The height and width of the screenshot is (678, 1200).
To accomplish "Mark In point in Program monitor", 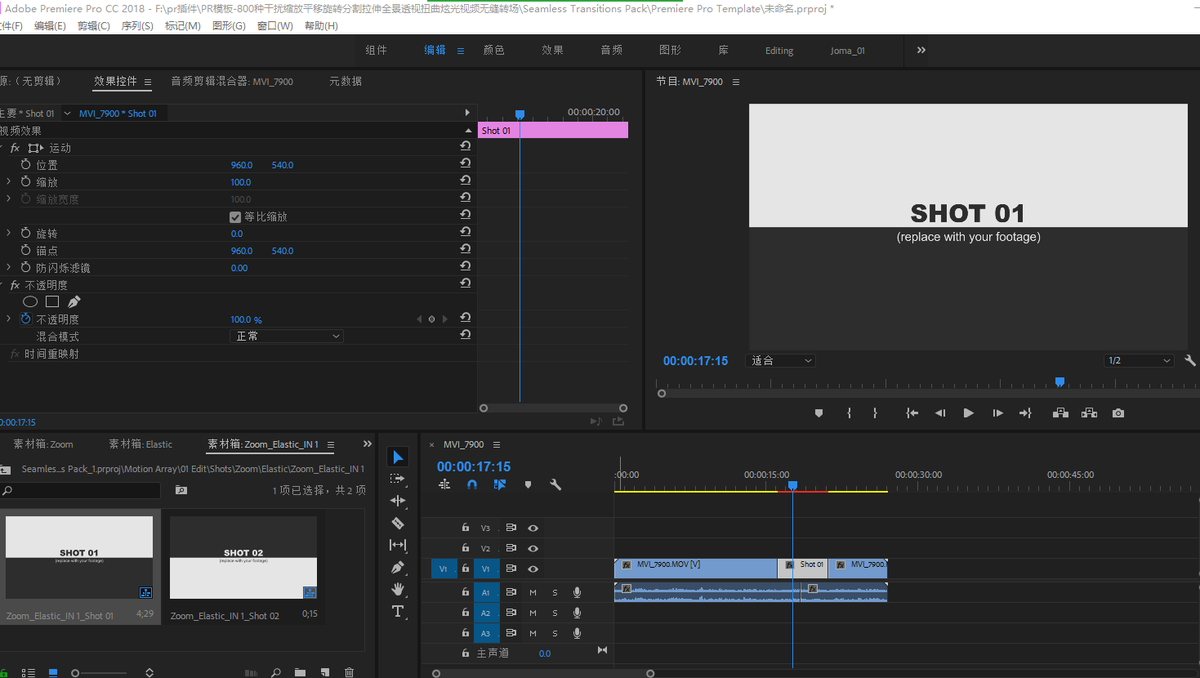I will click(849, 413).
